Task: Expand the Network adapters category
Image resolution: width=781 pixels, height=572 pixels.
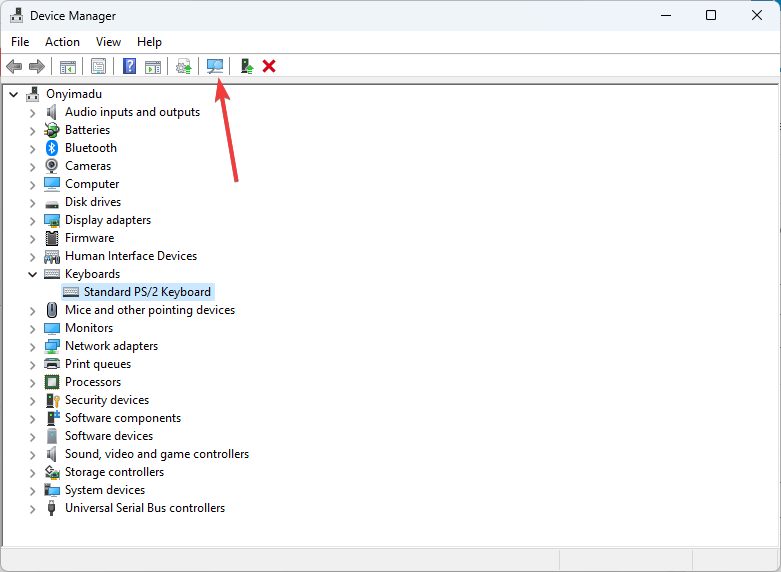Action: [32, 347]
